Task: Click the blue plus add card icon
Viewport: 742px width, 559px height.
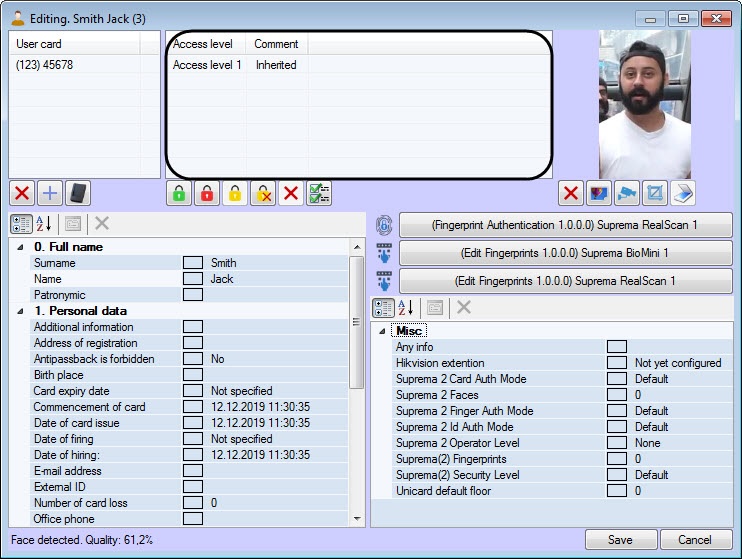Action: pyautogui.click(x=49, y=193)
